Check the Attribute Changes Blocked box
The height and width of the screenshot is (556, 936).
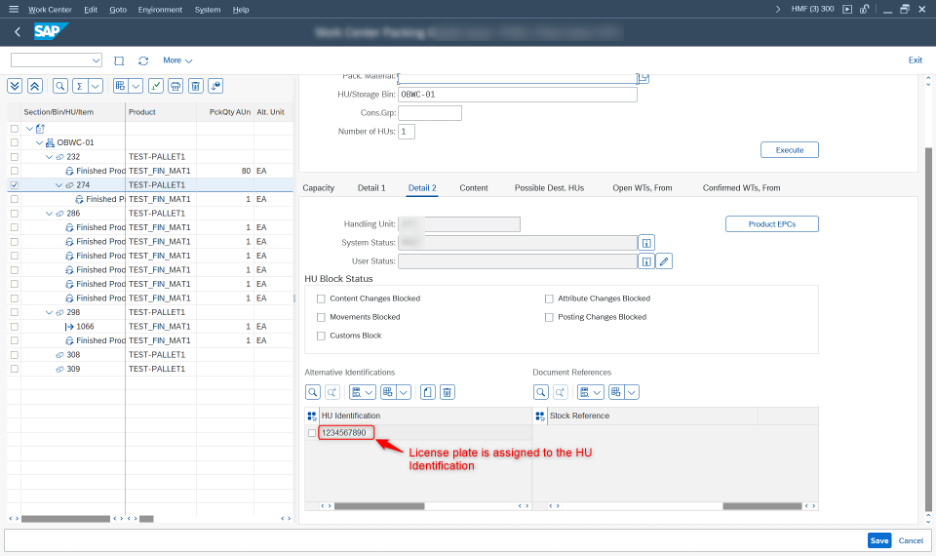click(x=549, y=299)
